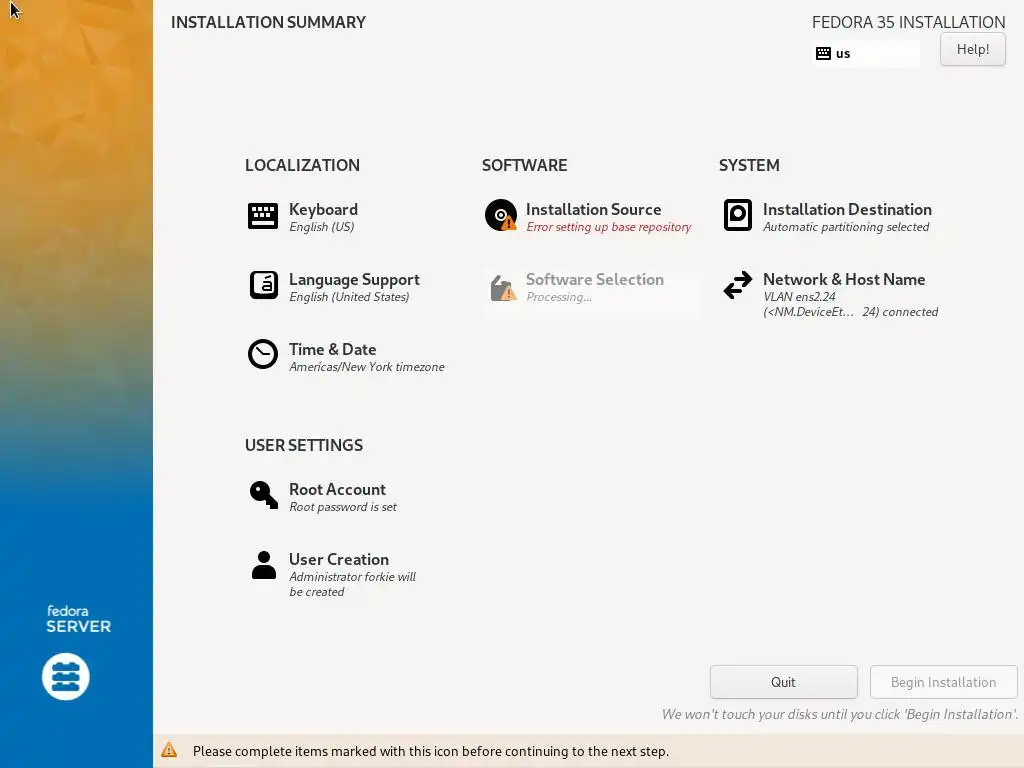Open the Installation Source title
The height and width of the screenshot is (768, 1024).
click(593, 209)
